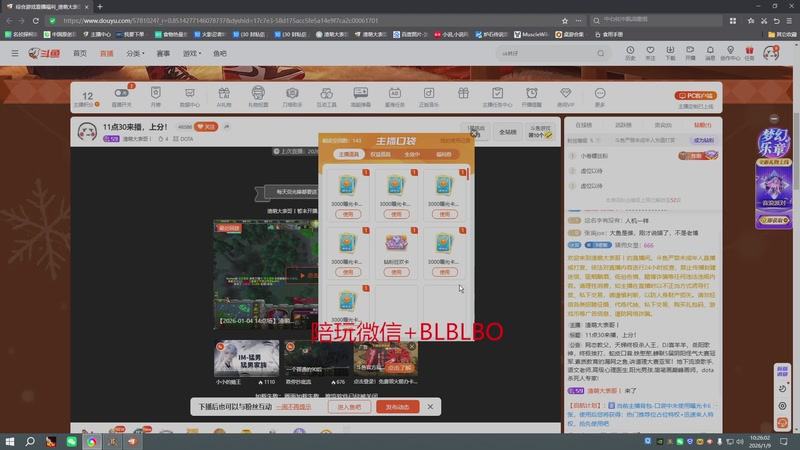Screen dimensions: 800x450
Task: Open the 主播任务中心 task center icon
Action: (497, 96)
